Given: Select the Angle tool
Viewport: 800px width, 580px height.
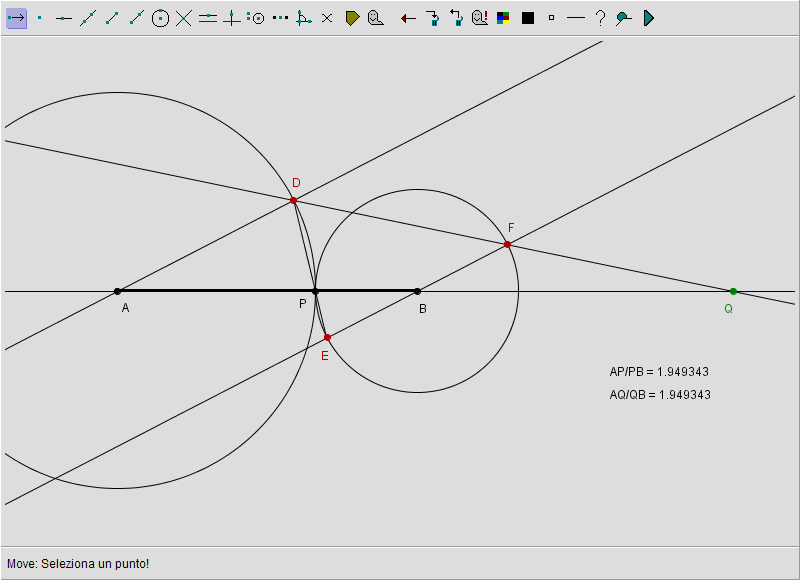Looking at the screenshot, I should click(x=304, y=18).
